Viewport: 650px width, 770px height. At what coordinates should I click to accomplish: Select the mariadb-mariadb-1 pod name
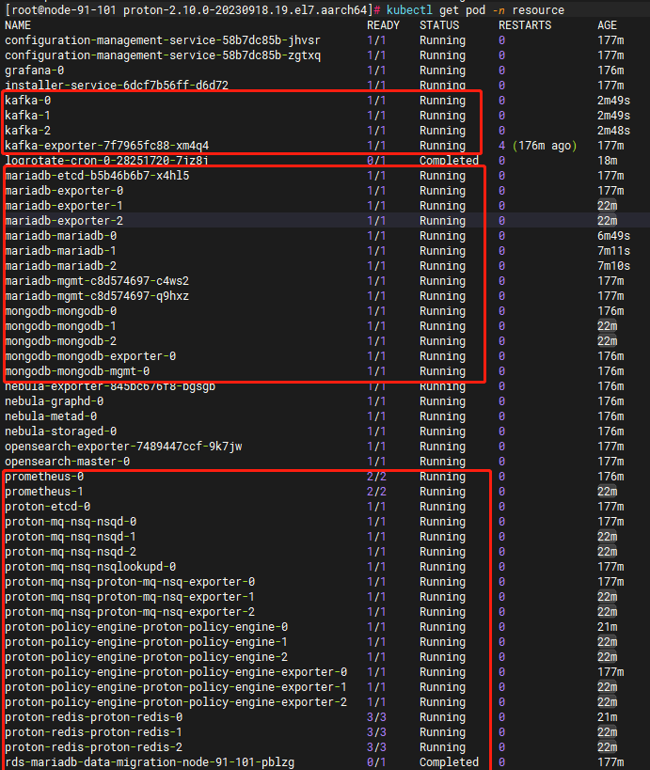point(61,250)
